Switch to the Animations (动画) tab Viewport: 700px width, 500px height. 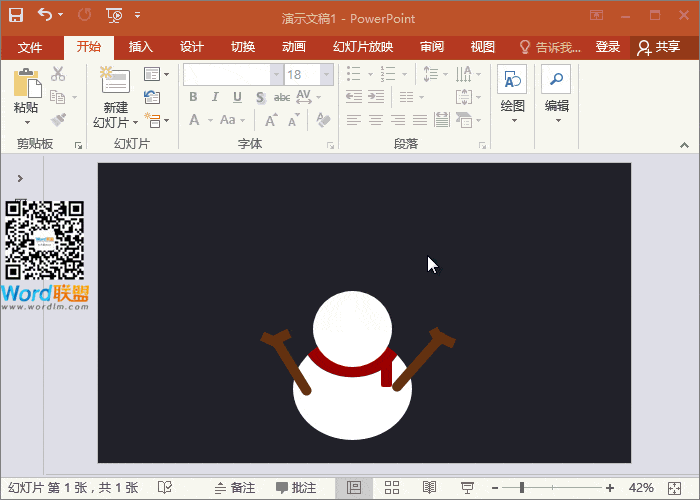(293, 47)
